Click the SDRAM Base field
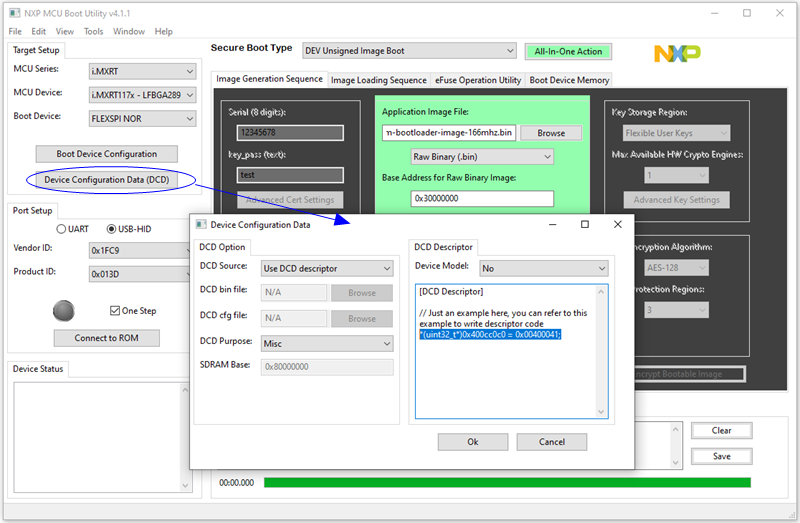 327,367
